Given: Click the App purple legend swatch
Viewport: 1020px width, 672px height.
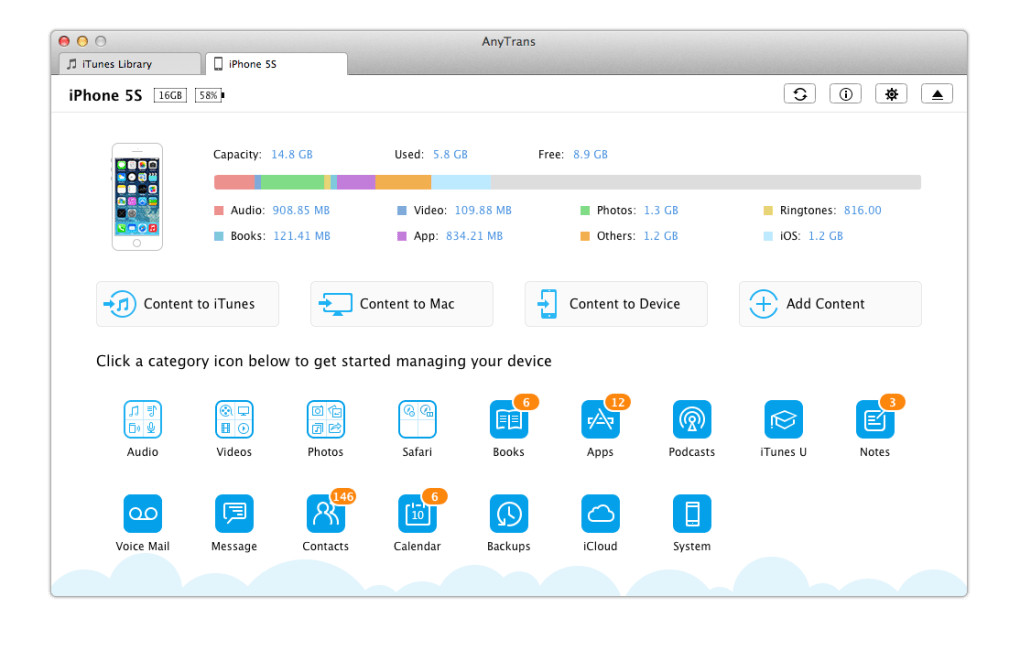Looking at the screenshot, I should pos(402,236).
